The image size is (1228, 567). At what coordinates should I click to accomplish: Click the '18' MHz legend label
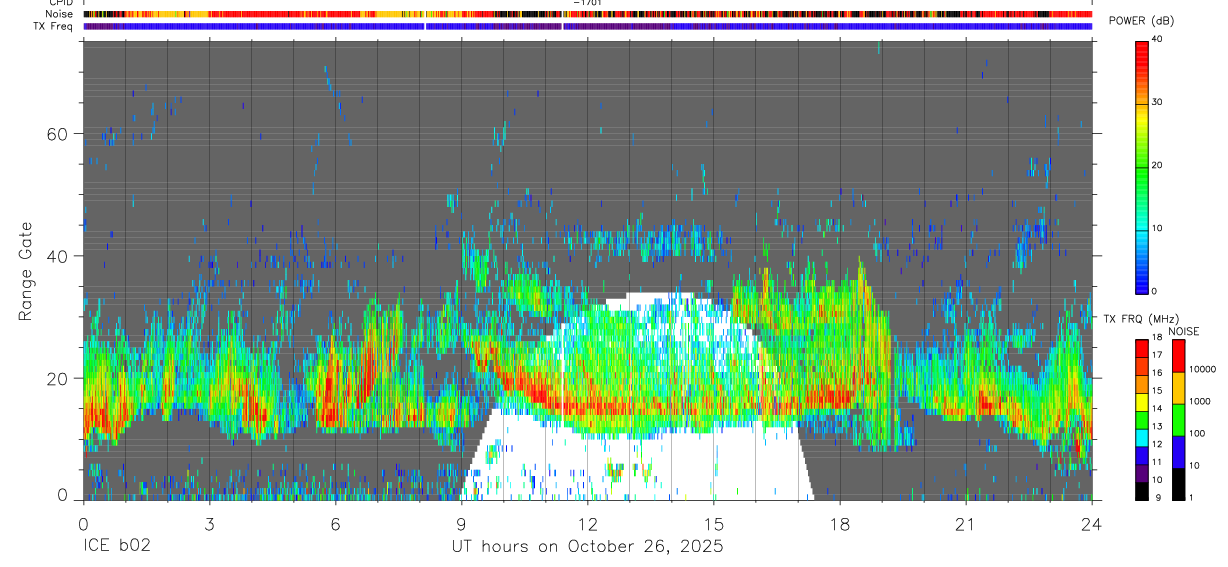pyautogui.click(x=1157, y=338)
